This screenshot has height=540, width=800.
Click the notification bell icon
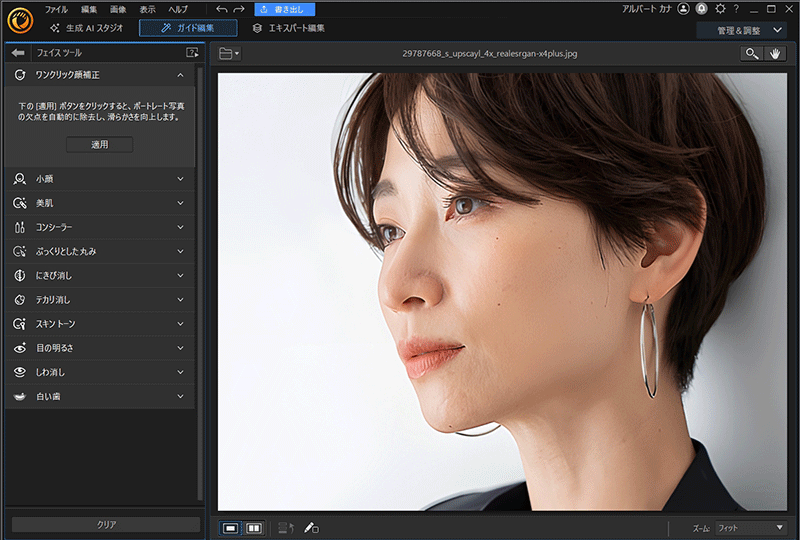click(x=703, y=9)
